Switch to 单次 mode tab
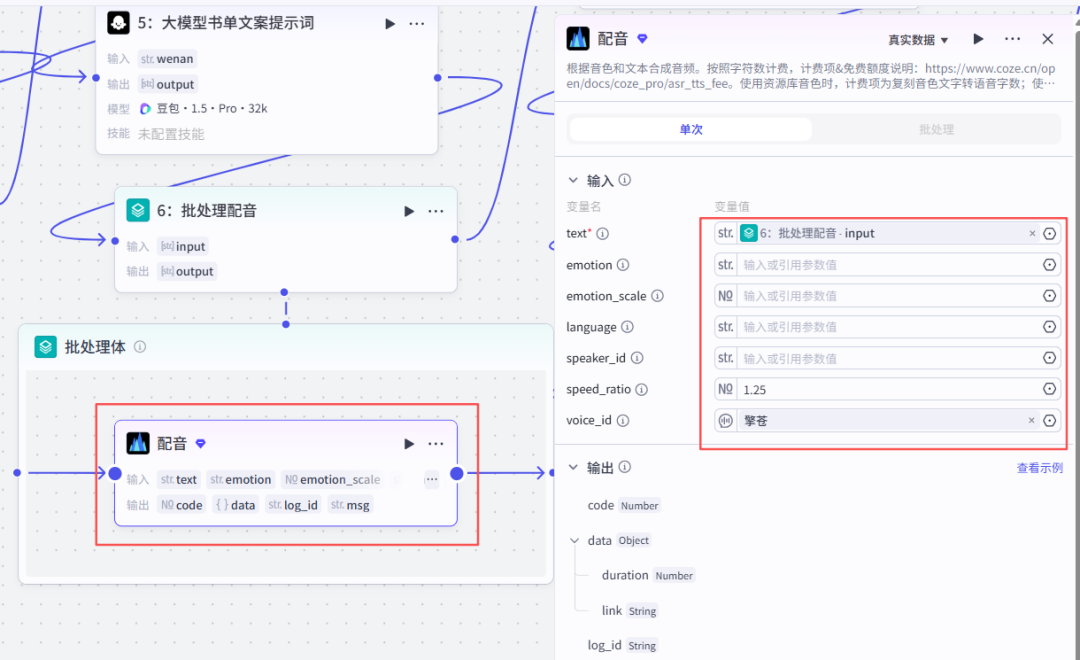 tap(691, 130)
